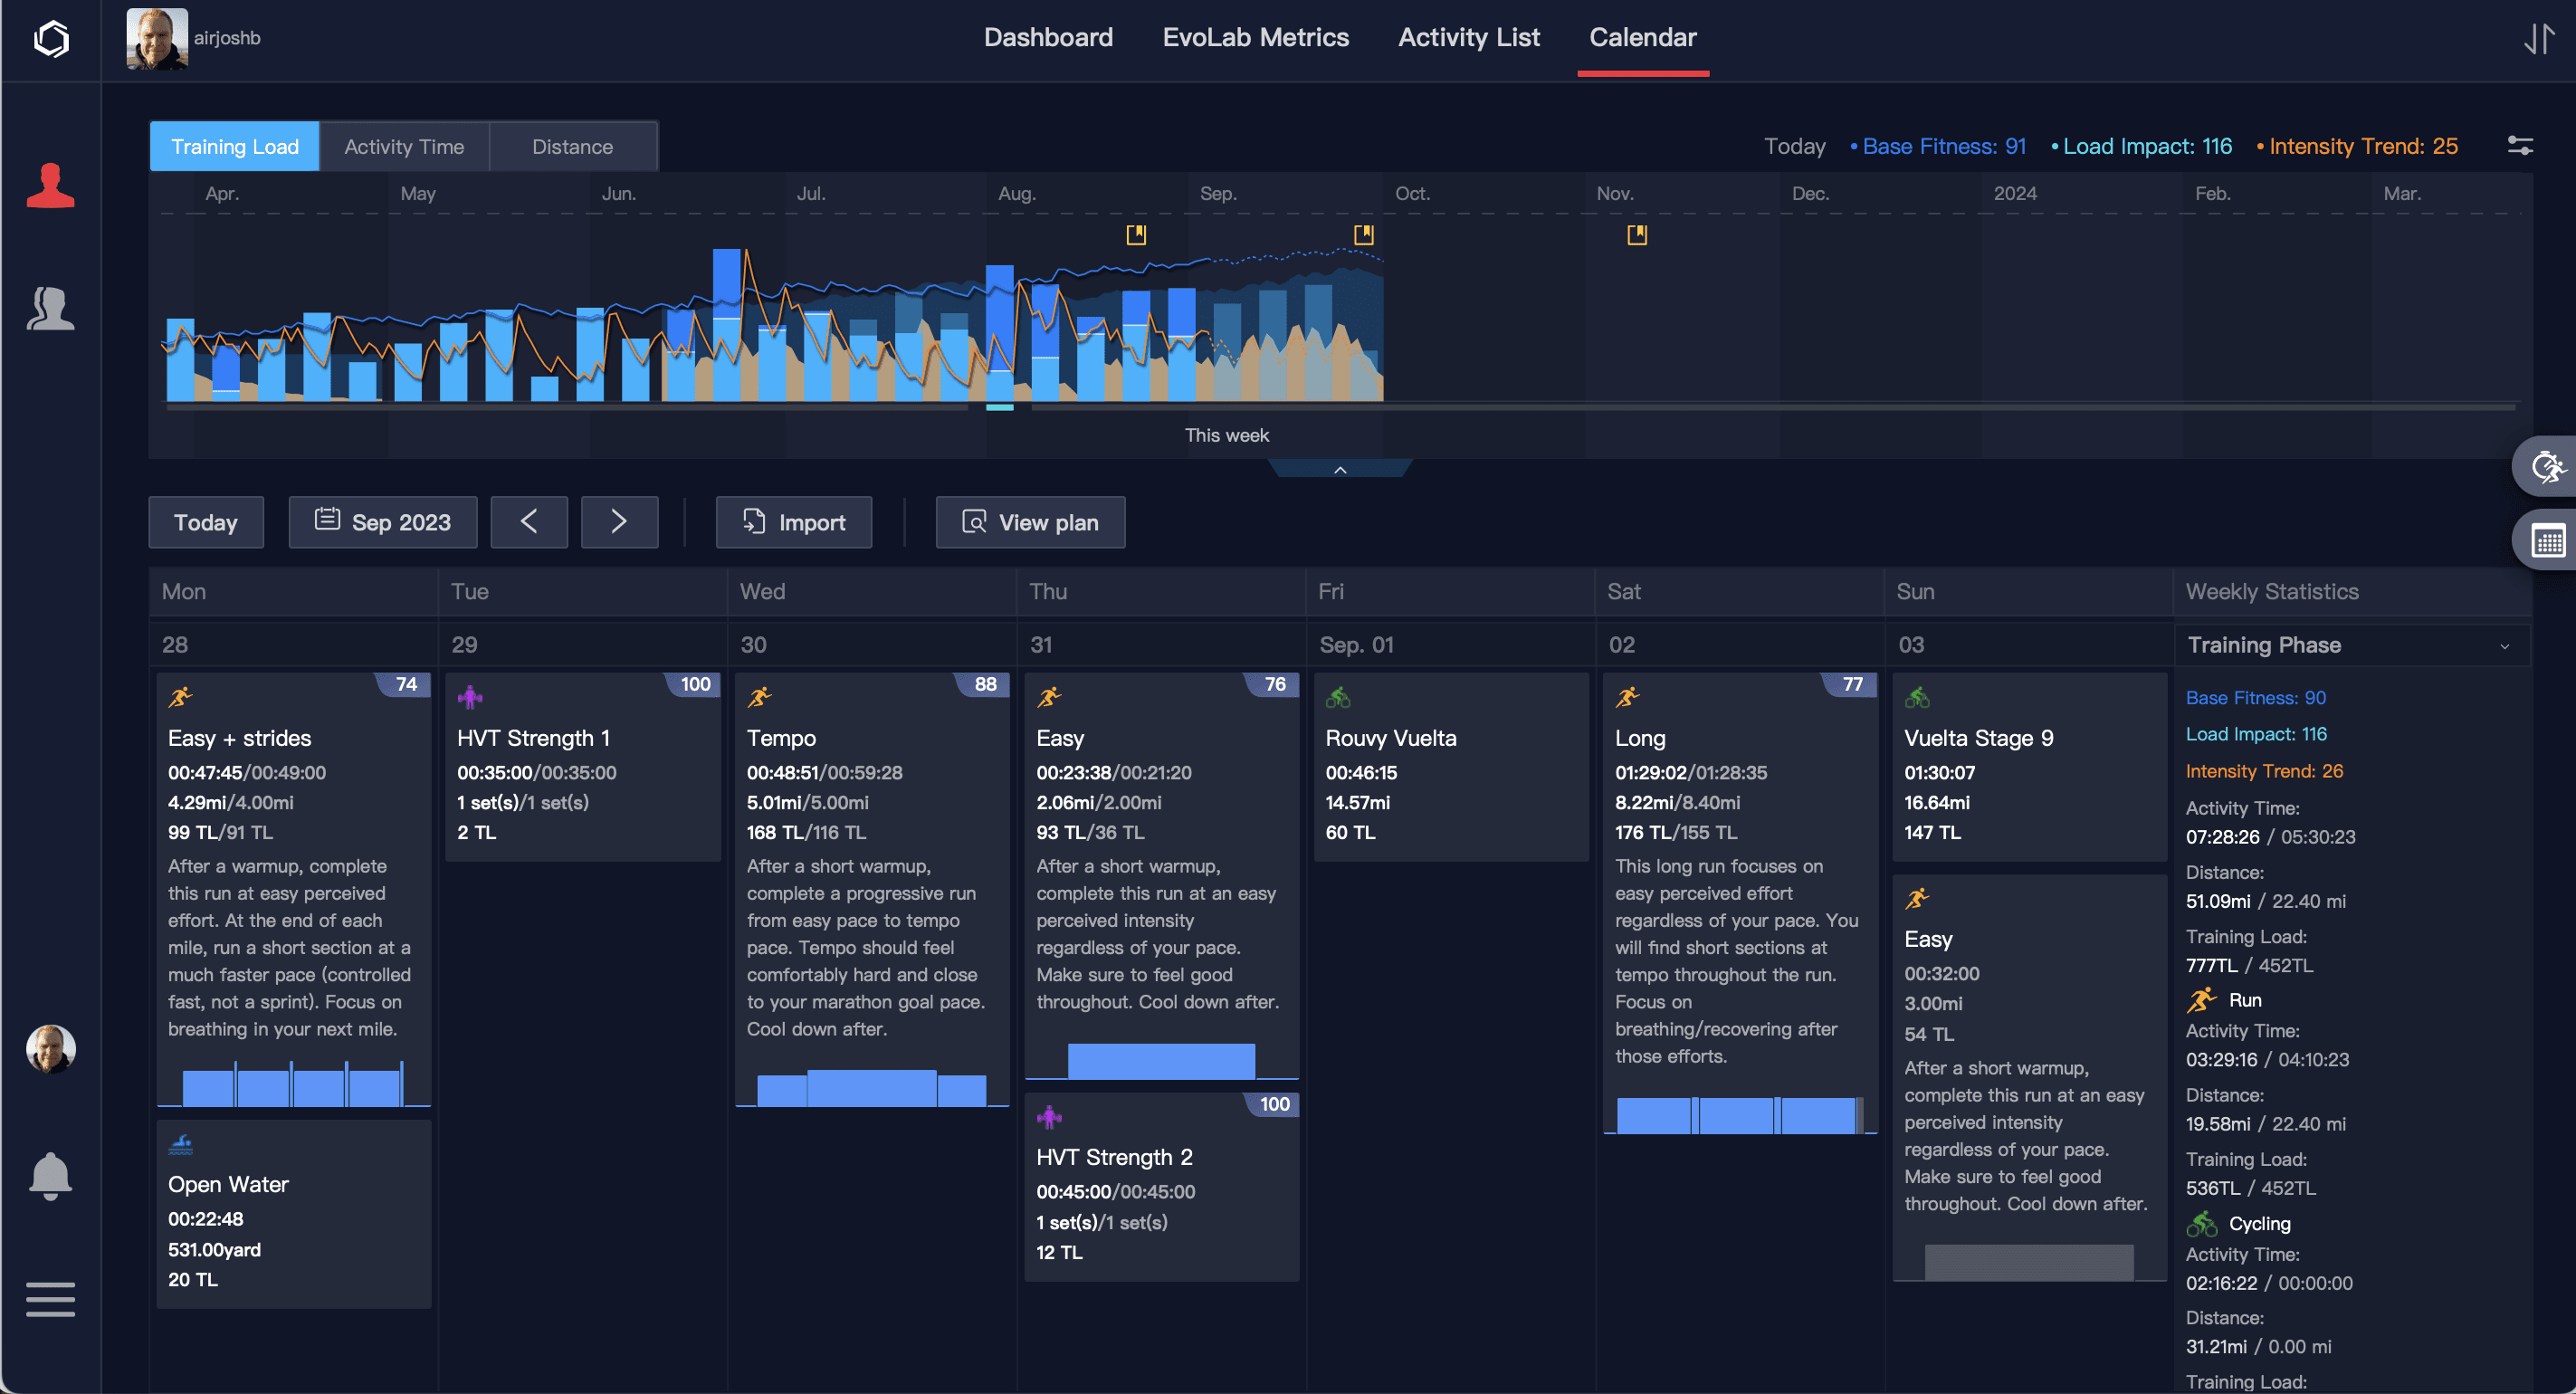Click the Import button
The height and width of the screenshot is (1394, 2576).
point(793,522)
